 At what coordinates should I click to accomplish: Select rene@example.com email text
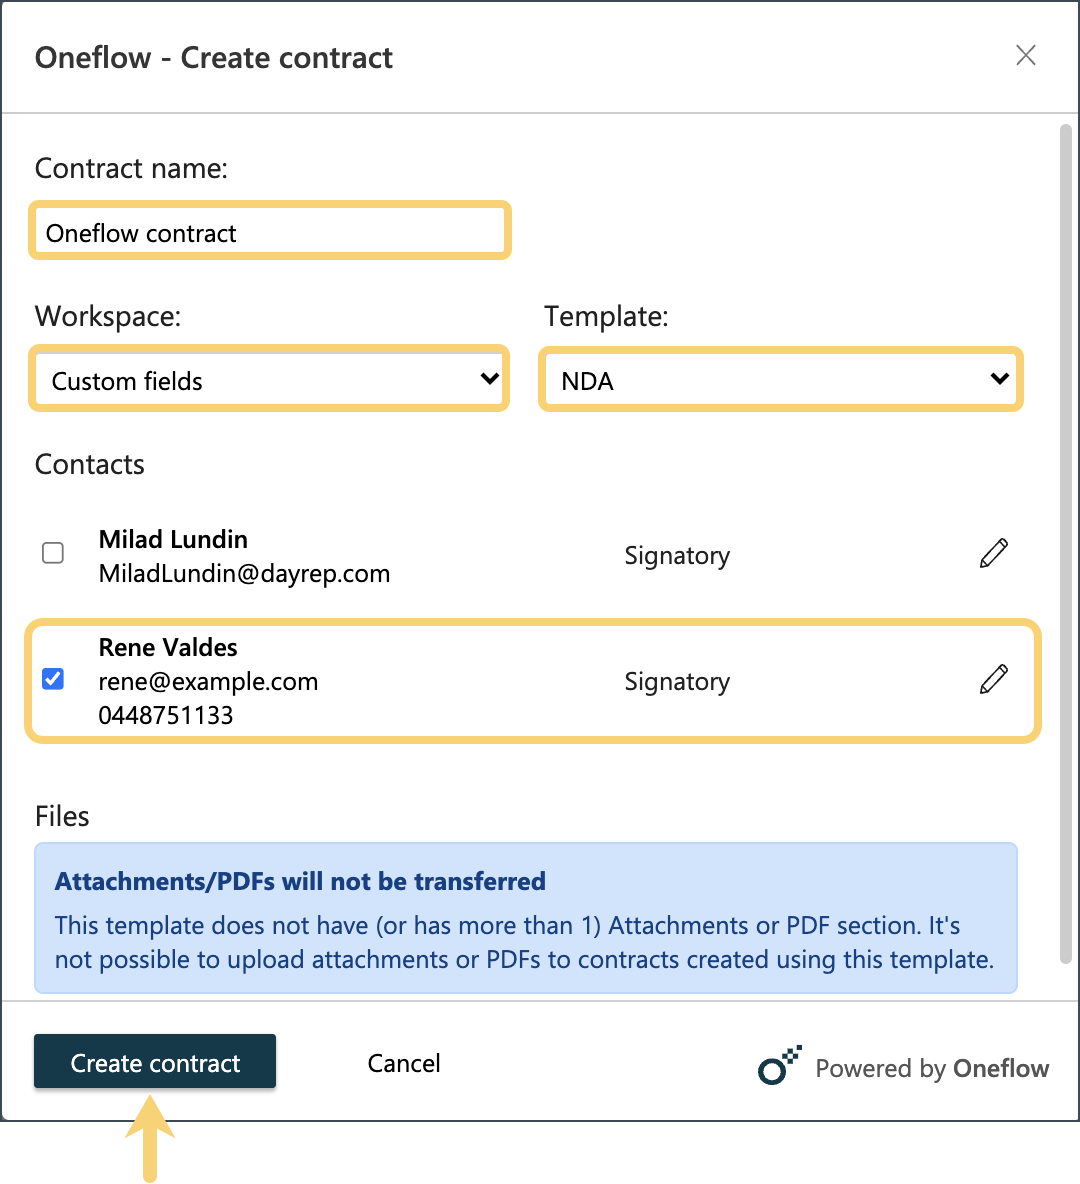pos(208,682)
